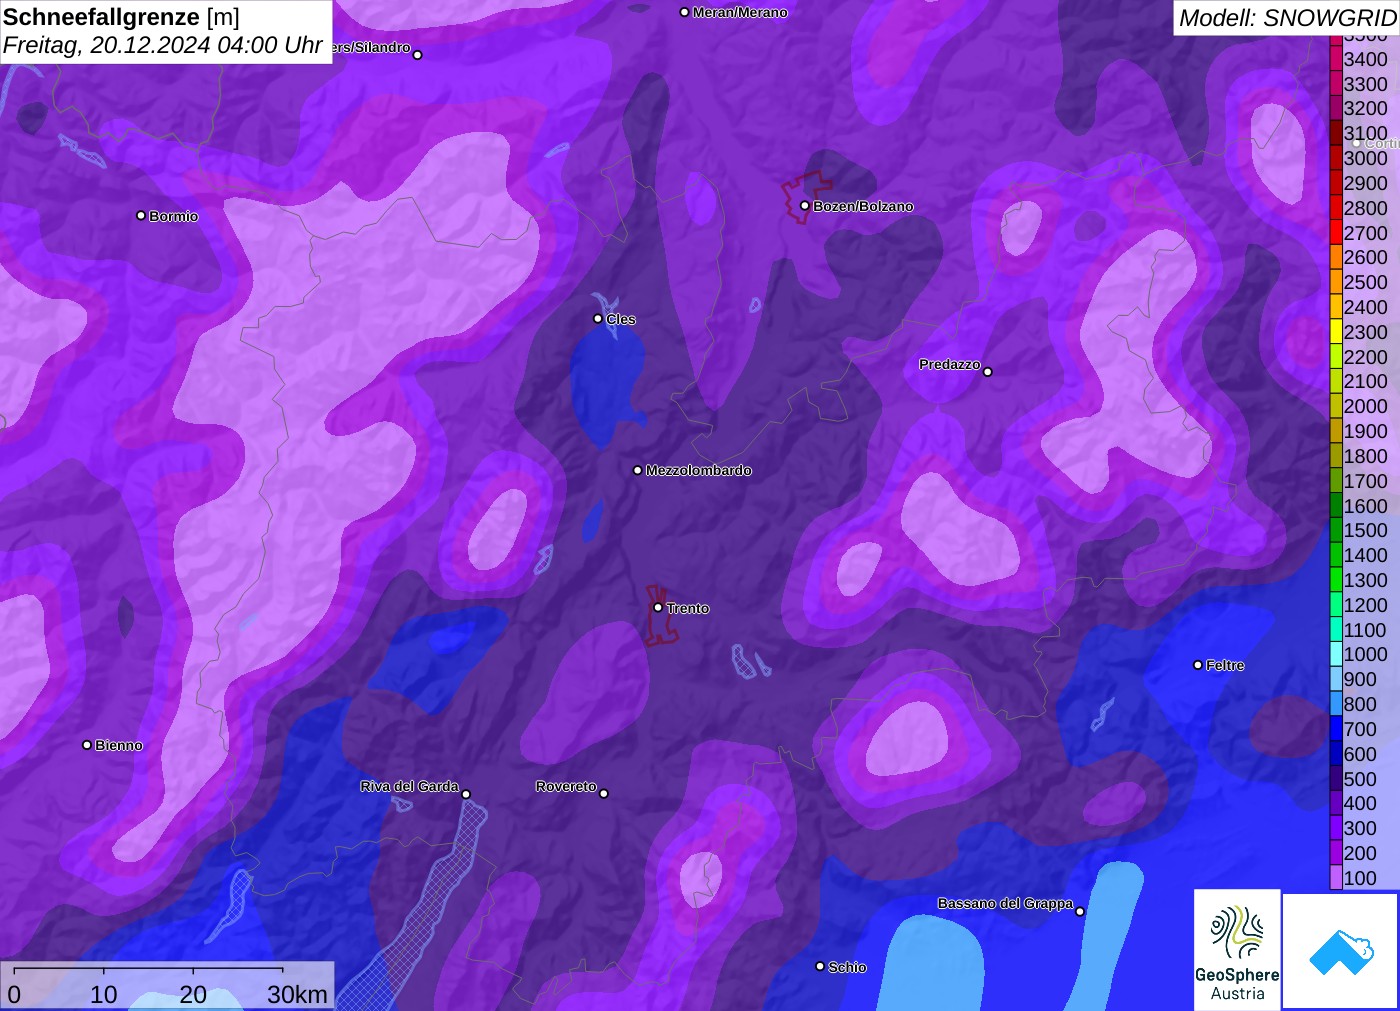Click the 3400 m legend color swatch

pyautogui.click(x=1336, y=59)
